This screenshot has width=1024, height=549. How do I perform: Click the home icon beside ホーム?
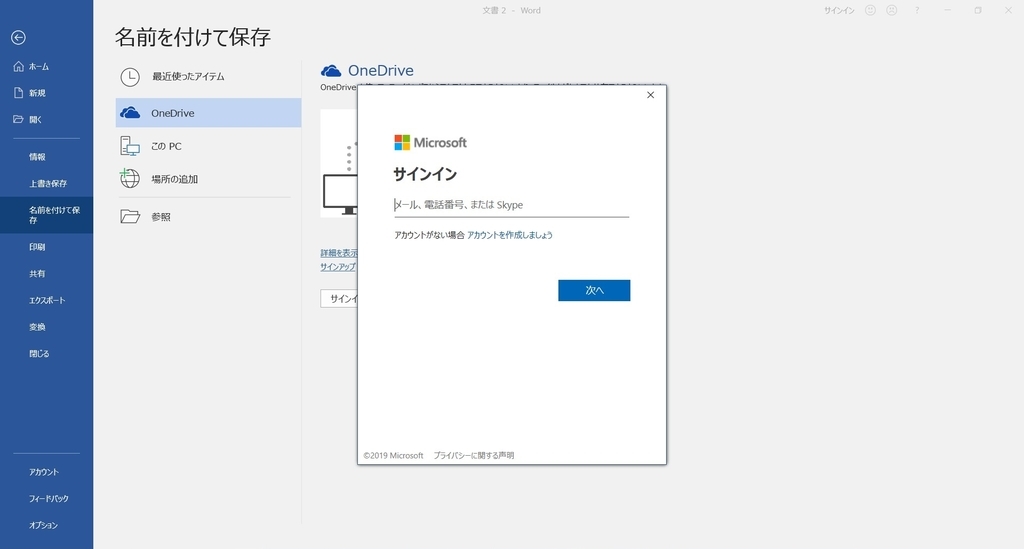(18, 67)
